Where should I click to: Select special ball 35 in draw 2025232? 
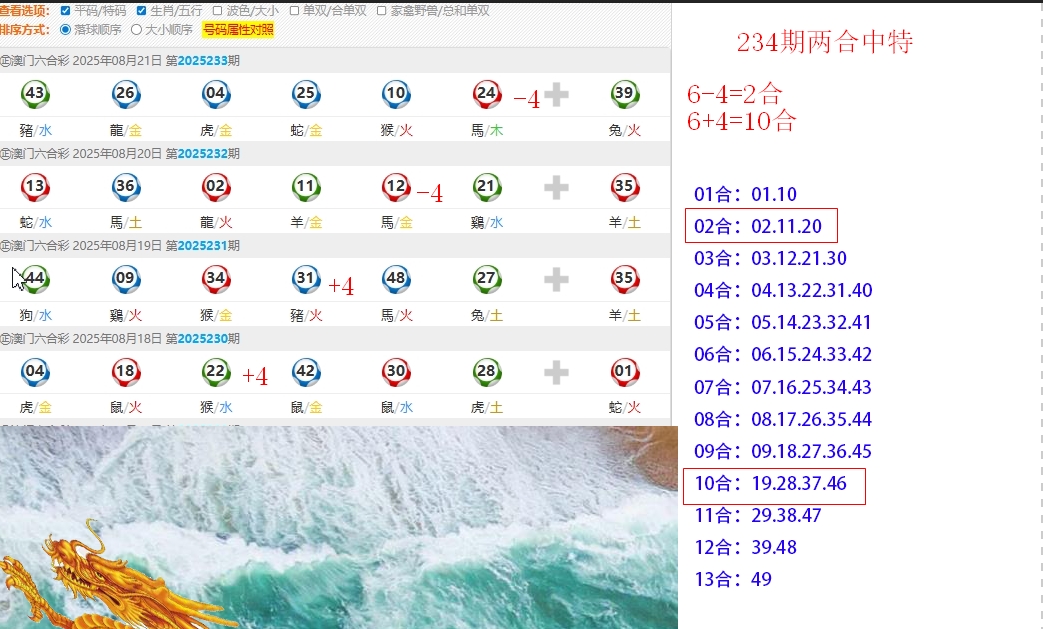pos(625,187)
